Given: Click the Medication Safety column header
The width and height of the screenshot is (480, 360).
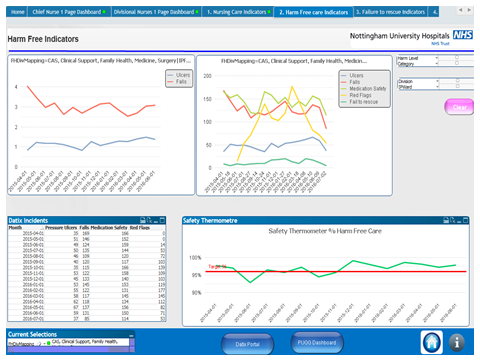Looking at the screenshot, I should pos(109,228).
